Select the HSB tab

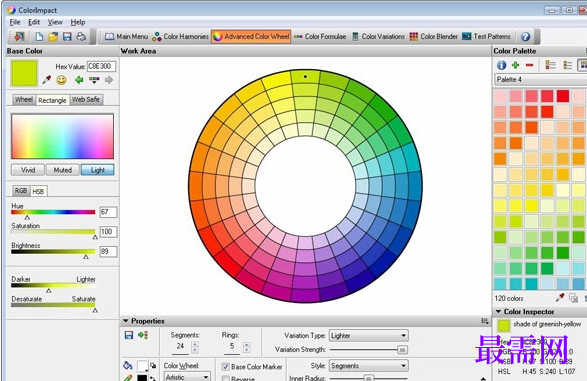pyautogui.click(x=38, y=191)
